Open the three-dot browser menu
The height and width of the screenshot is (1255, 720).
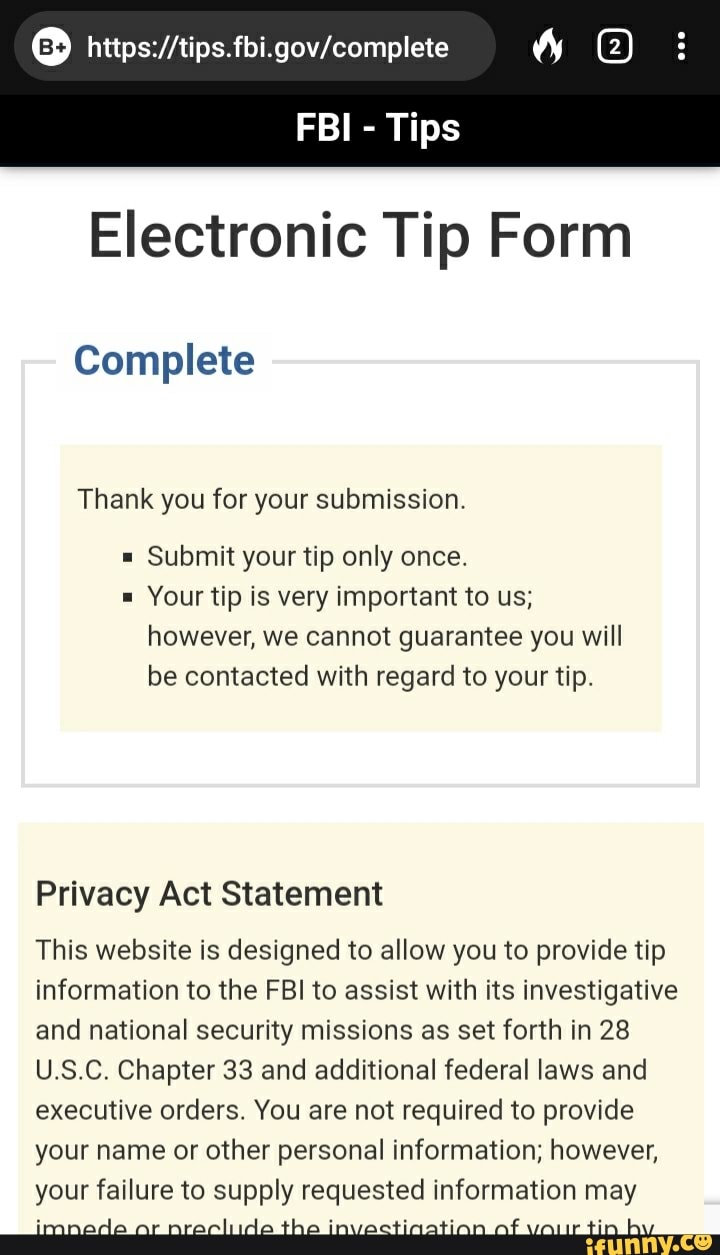tap(681, 47)
